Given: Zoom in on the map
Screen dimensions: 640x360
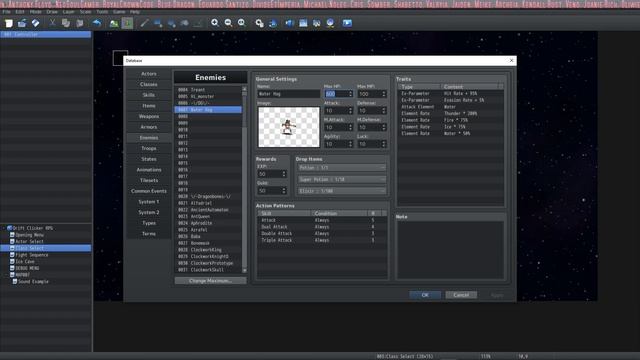Looking at the screenshot, I should (215, 23).
